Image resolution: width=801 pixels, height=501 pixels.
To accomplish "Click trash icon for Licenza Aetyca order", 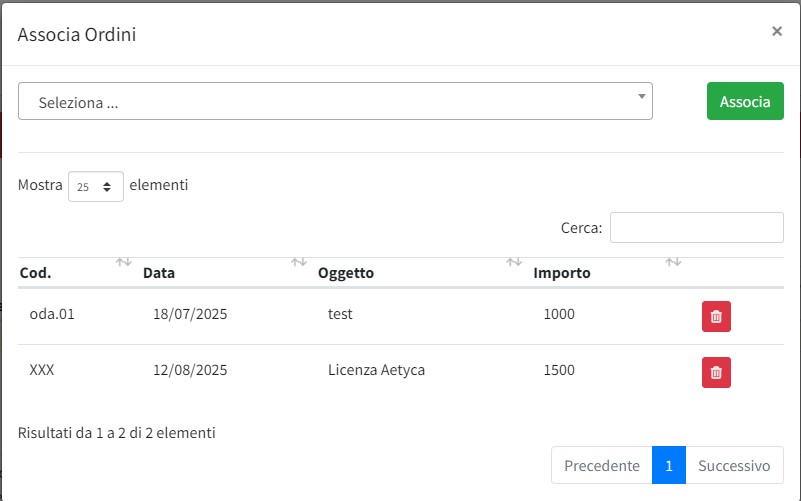I will coord(716,372).
